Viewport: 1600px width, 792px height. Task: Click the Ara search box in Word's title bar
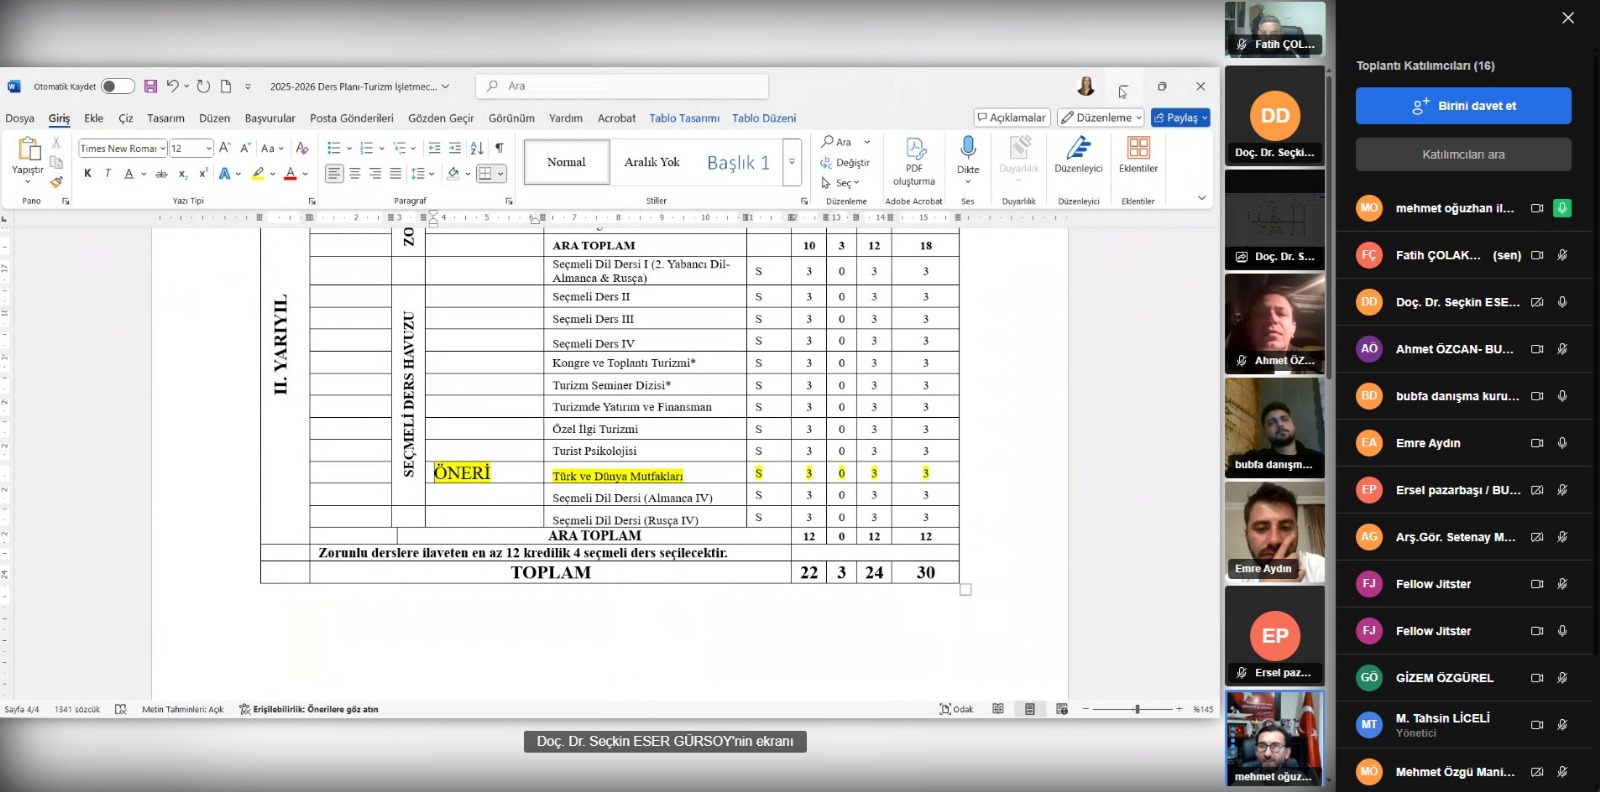tap(622, 86)
